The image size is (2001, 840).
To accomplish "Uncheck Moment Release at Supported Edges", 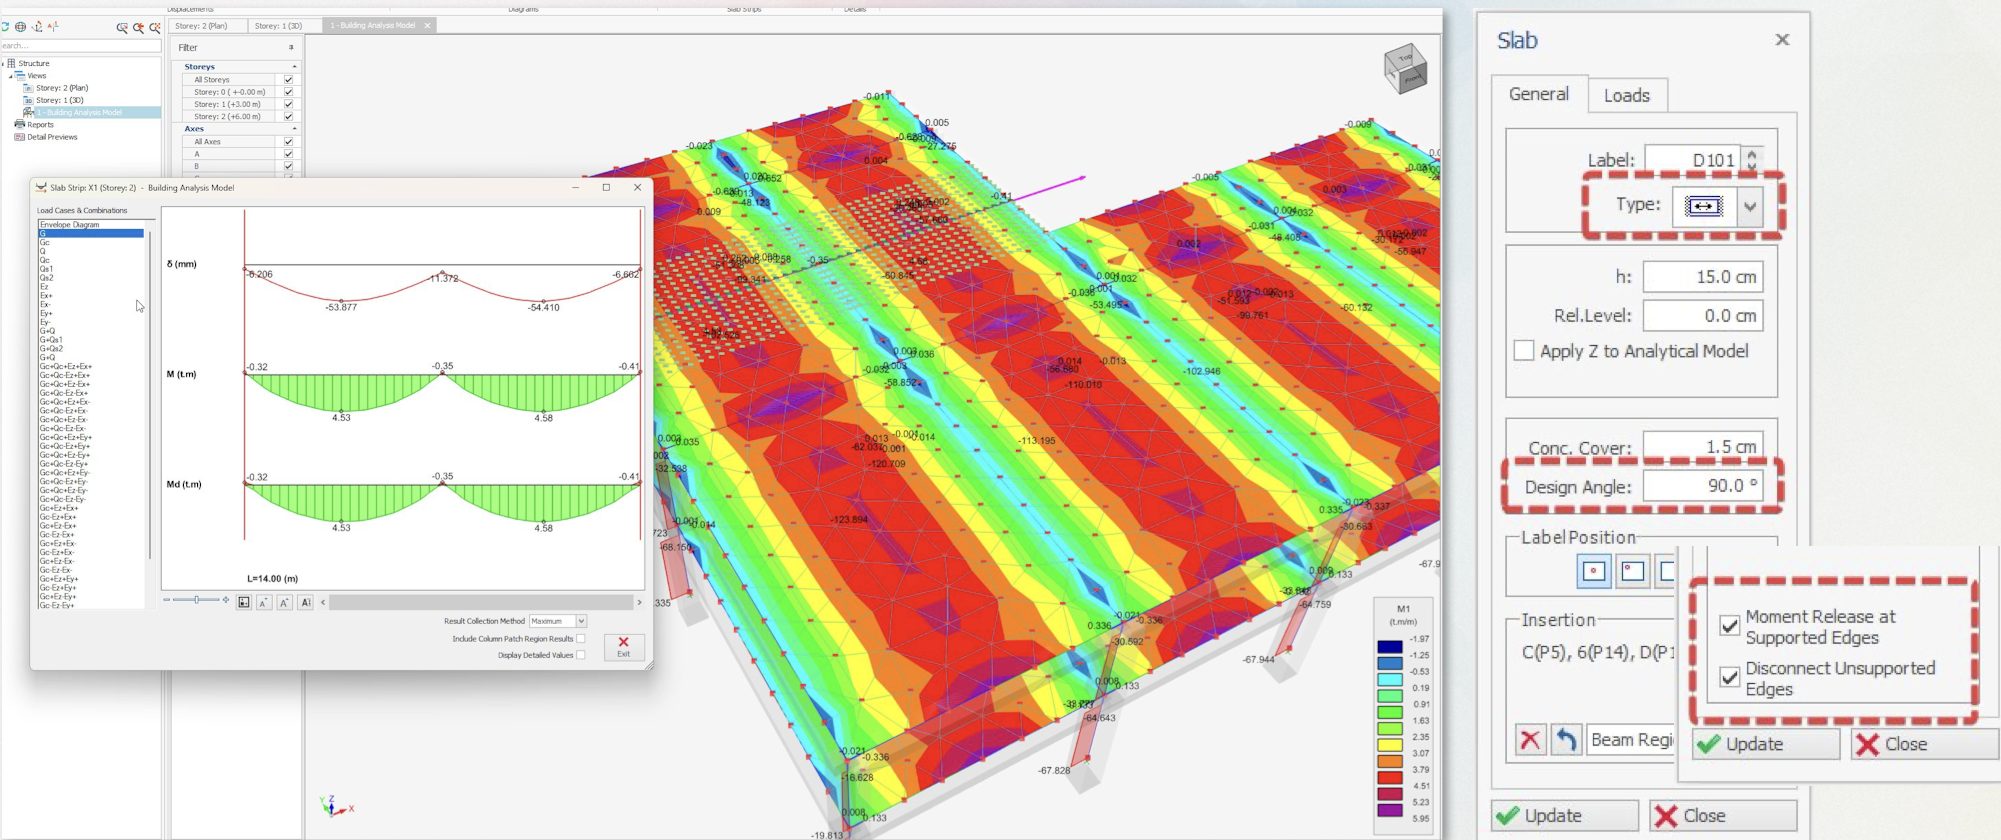I will click(1730, 626).
